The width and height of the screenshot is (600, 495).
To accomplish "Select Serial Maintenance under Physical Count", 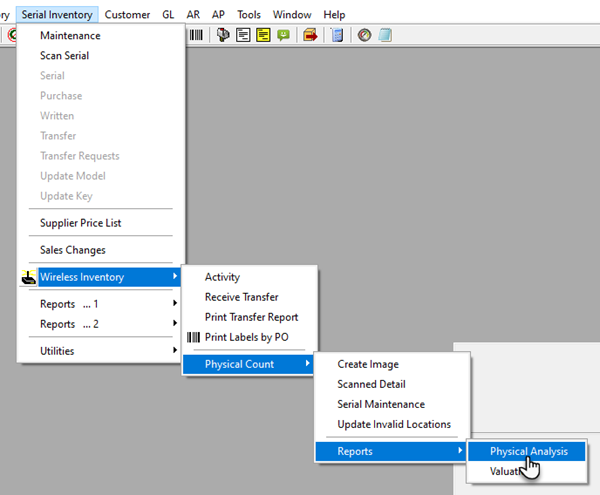I will click(392, 404).
